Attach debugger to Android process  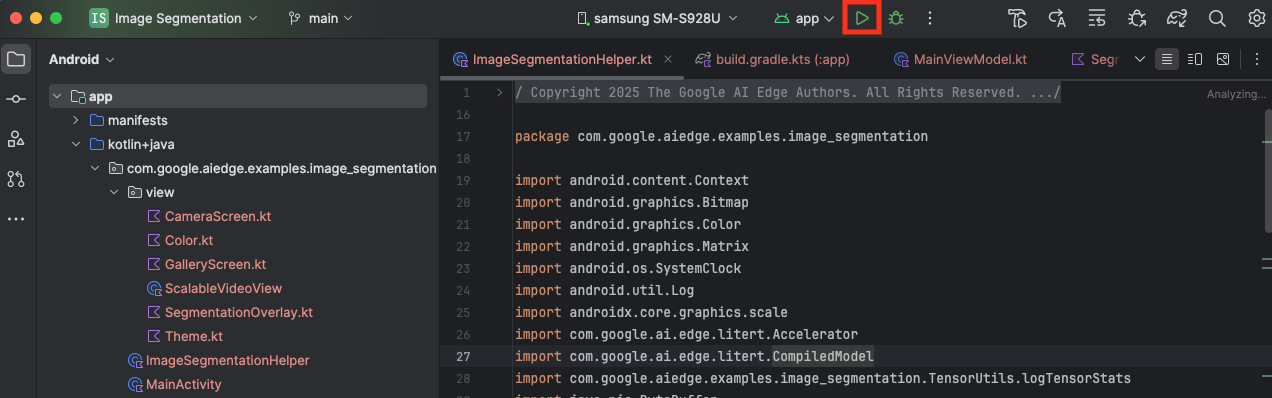pyautogui.click(x=1137, y=18)
